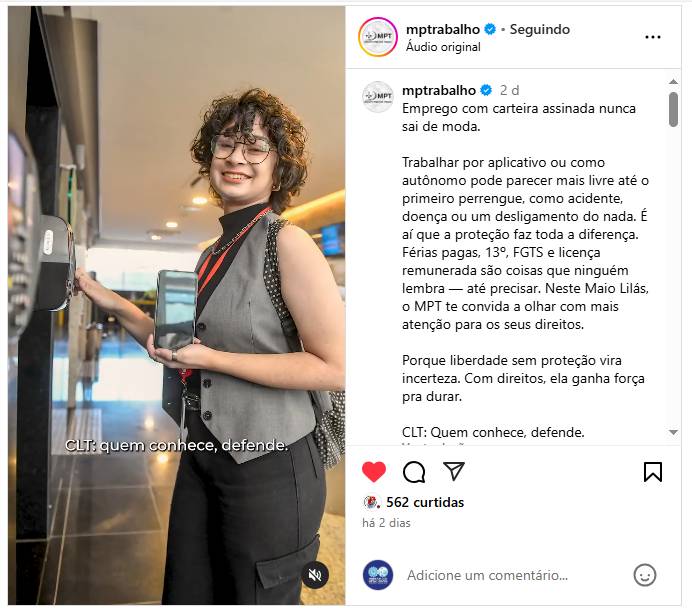Click the mptrabalho username in the caption

(439, 90)
